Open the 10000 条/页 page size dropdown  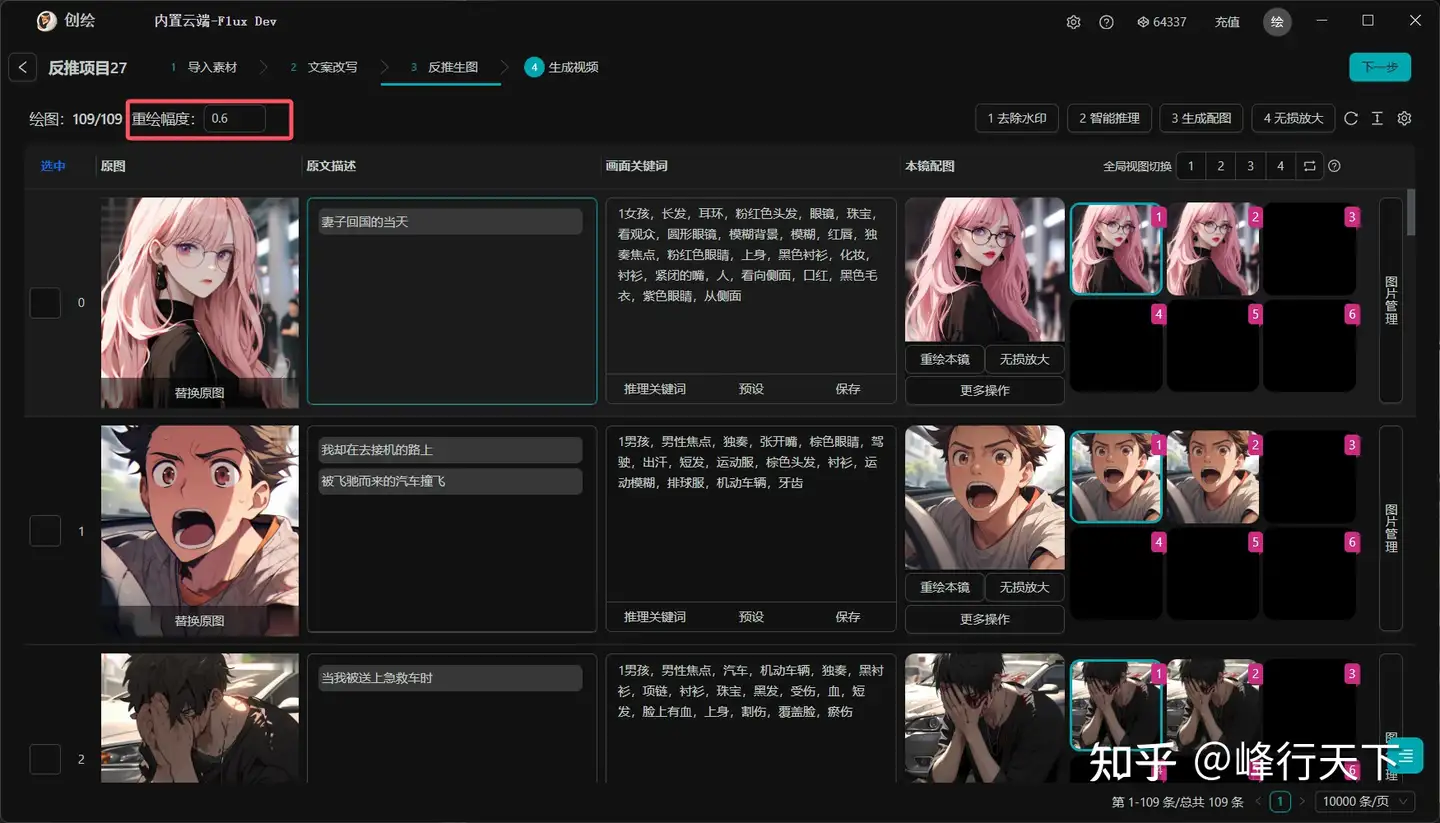click(1365, 801)
